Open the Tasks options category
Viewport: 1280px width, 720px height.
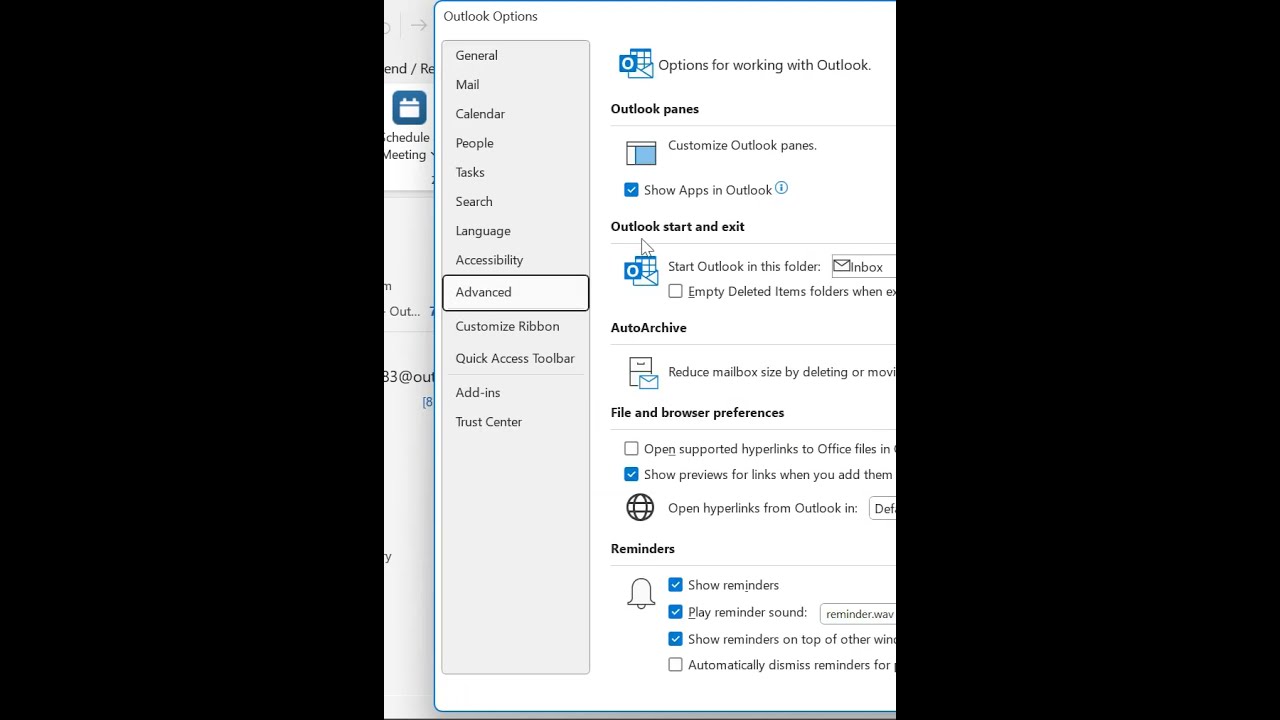tap(516, 172)
